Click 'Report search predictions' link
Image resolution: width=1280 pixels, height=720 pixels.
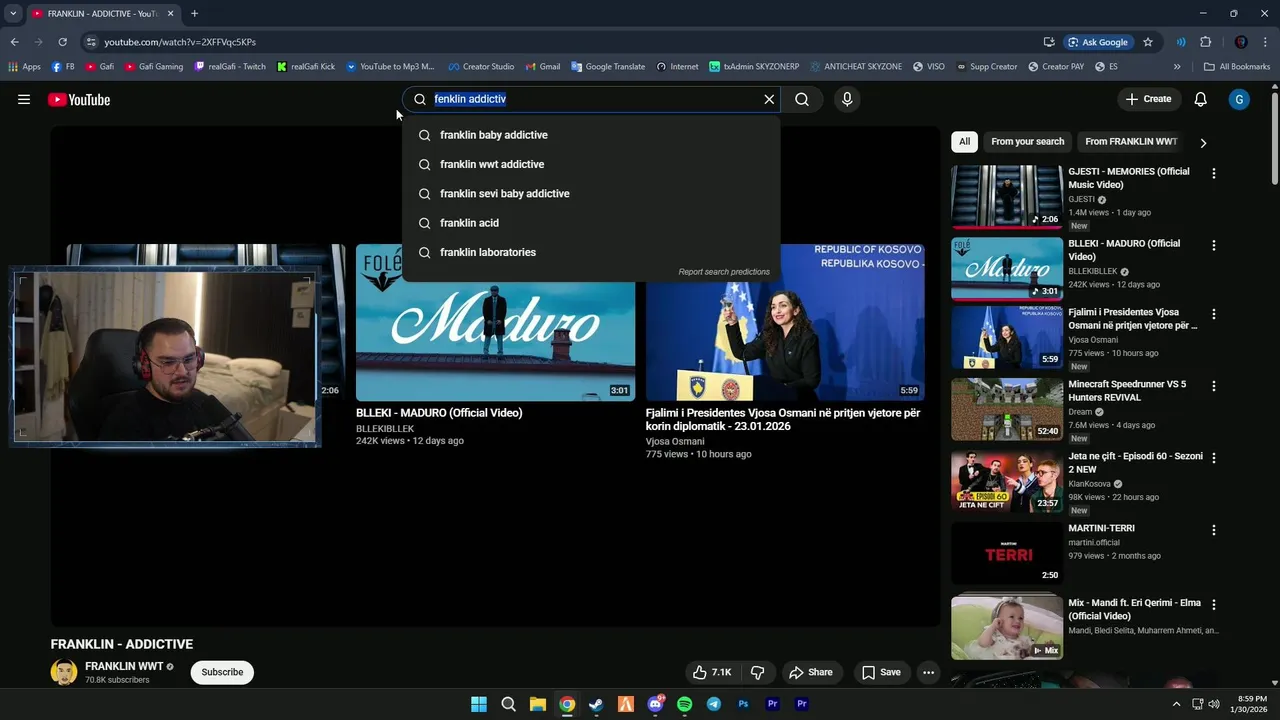(x=724, y=272)
